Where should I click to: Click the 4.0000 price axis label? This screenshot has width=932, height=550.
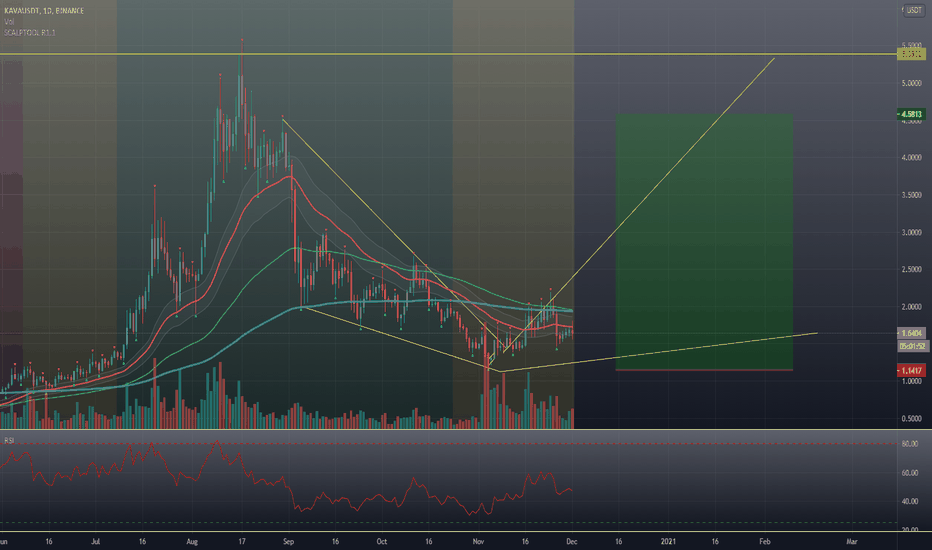coord(911,158)
